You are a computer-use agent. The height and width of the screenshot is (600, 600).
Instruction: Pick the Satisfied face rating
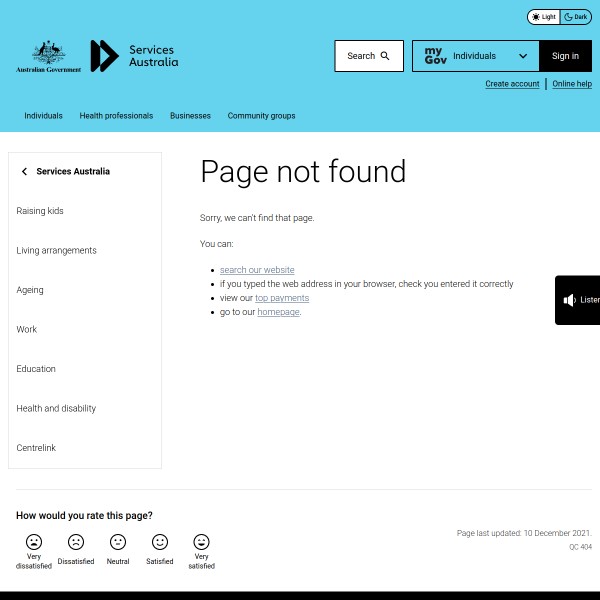160,542
